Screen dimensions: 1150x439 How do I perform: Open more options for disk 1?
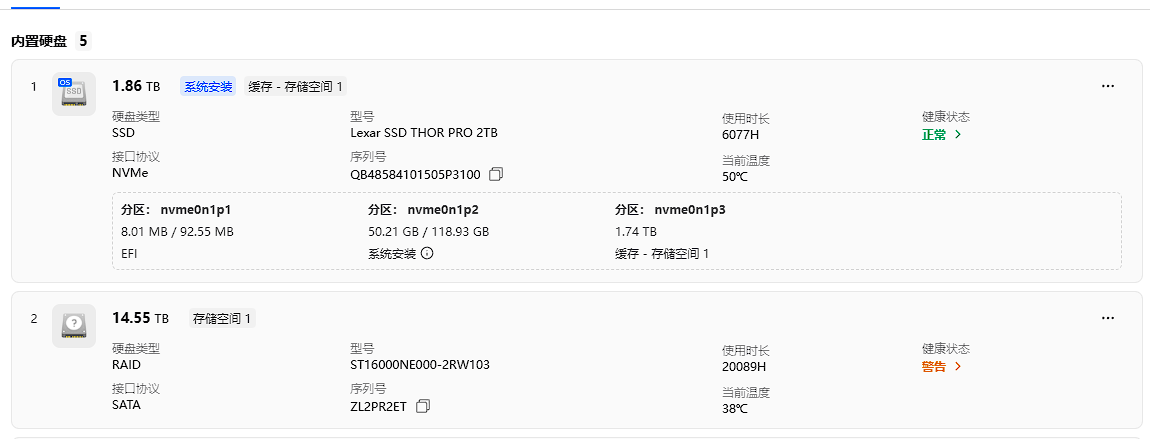pyautogui.click(x=1107, y=86)
